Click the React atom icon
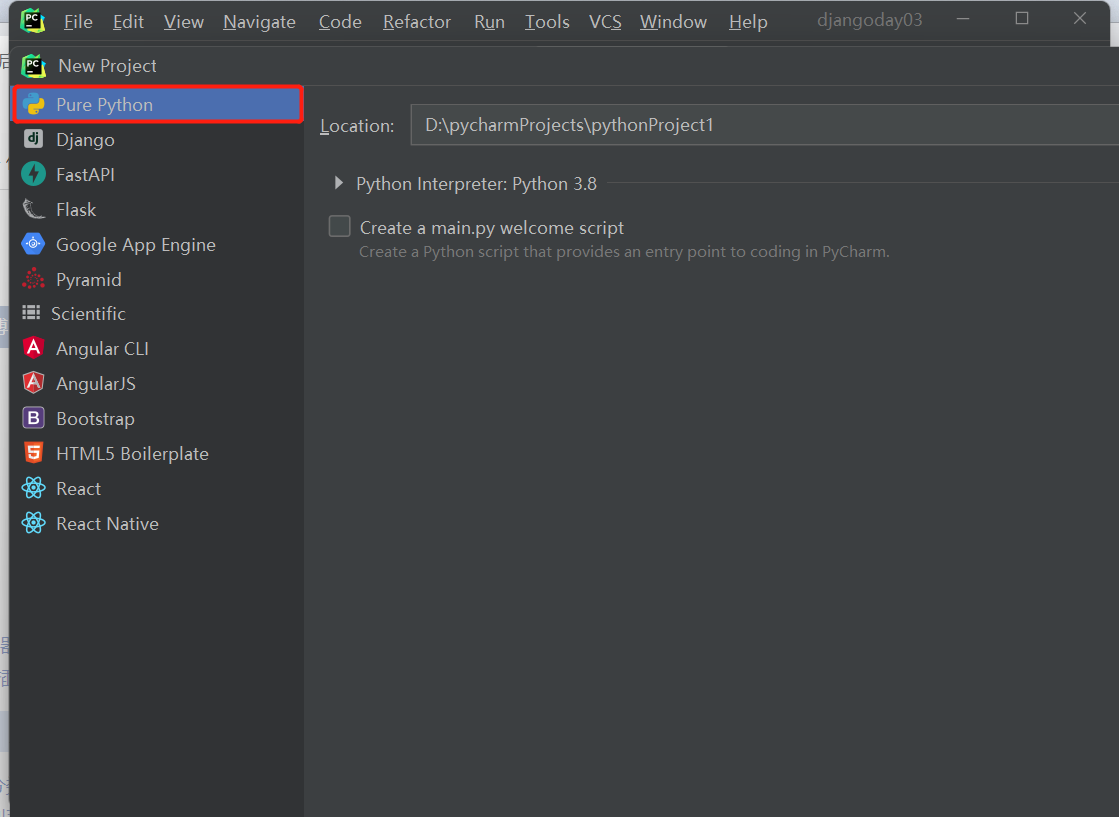Screen dimensions: 1119x817 point(34,488)
